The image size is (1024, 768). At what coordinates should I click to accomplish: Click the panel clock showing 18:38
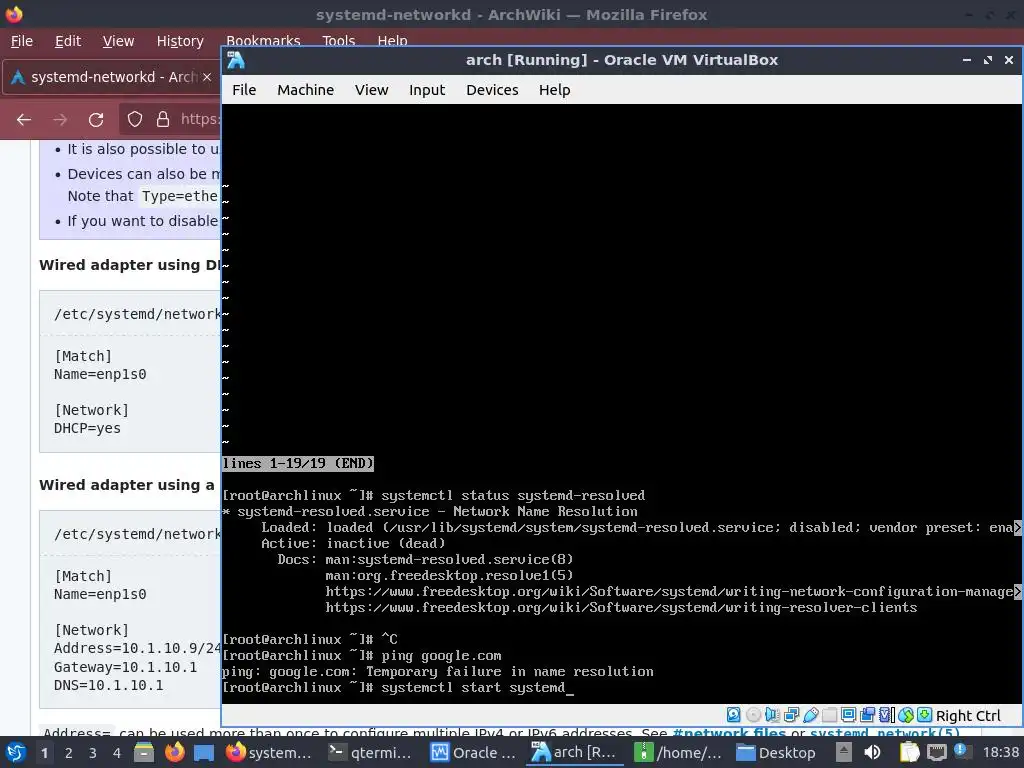click(x=1001, y=752)
